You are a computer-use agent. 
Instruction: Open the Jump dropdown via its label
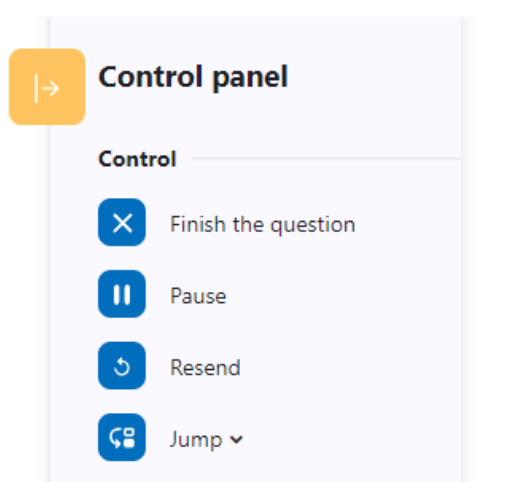click(x=196, y=440)
